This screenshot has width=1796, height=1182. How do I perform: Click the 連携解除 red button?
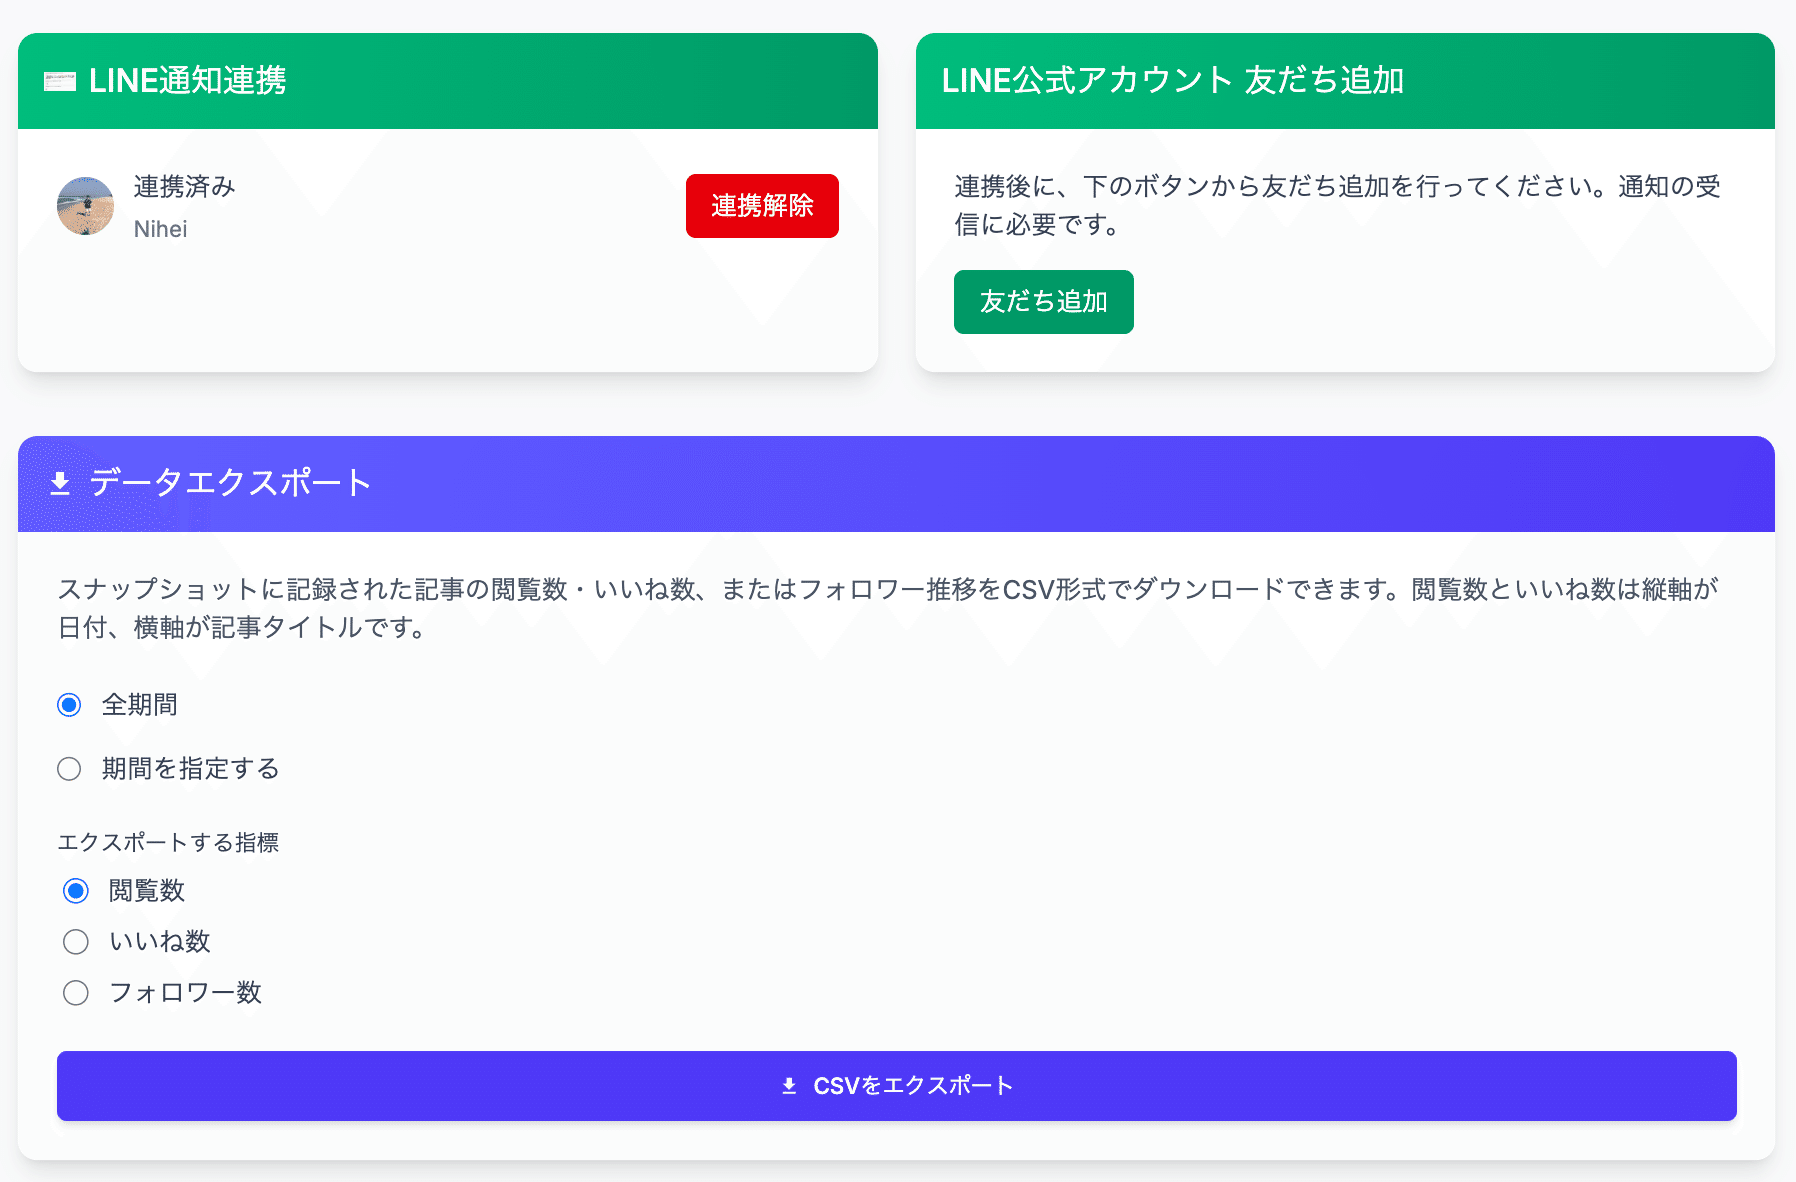tap(762, 206)
